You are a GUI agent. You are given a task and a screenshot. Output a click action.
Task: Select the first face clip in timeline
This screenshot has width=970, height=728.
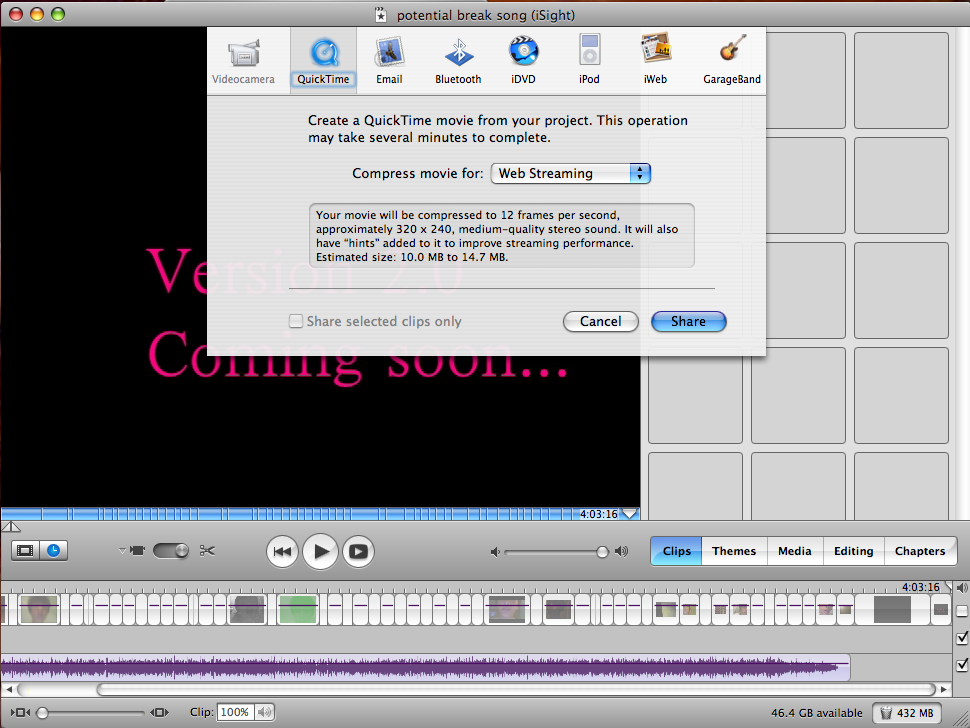click(39, 610)
